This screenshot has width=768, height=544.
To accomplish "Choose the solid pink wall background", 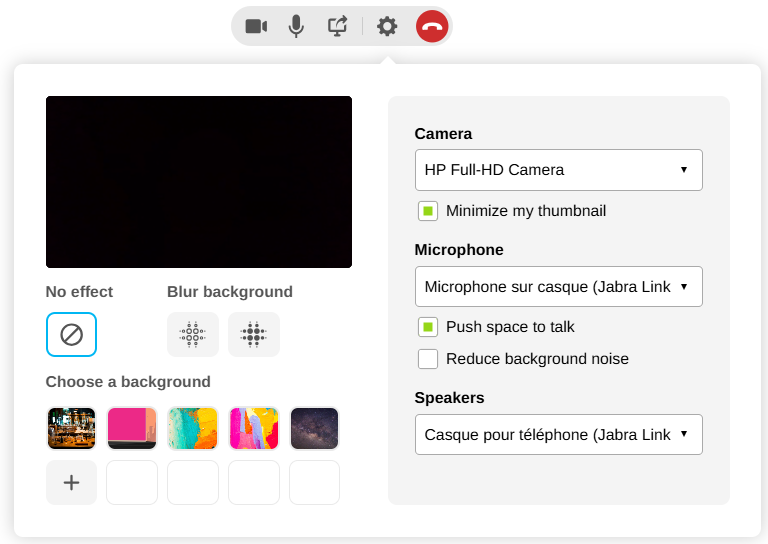I will [132, 428].
